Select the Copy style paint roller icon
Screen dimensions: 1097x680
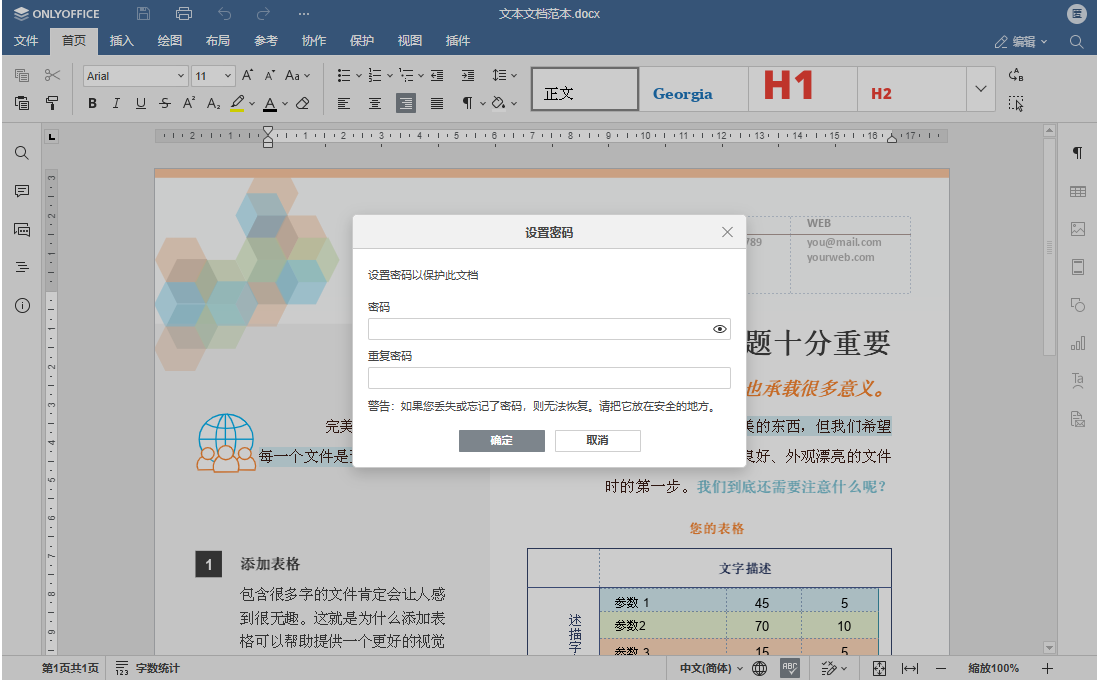[52, 103]
